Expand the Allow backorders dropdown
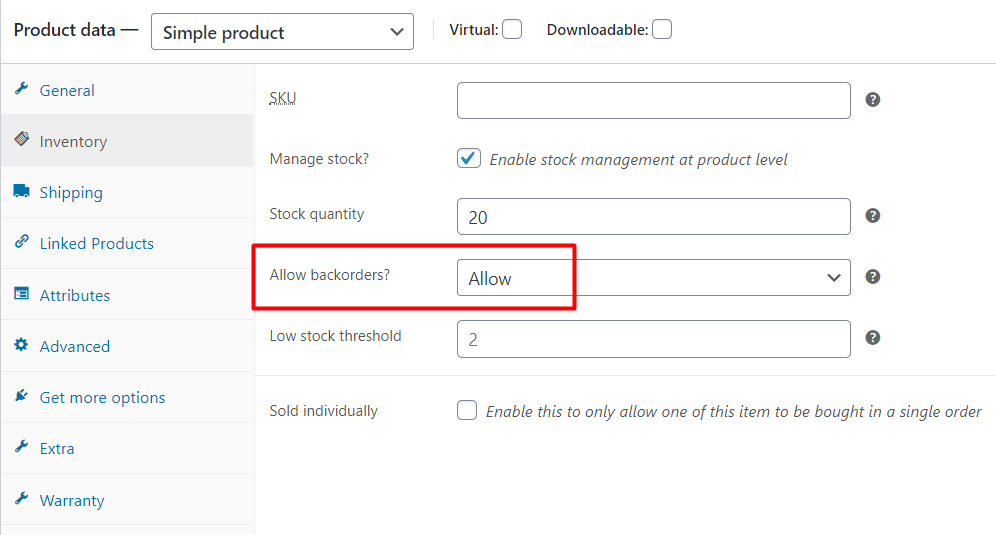This screenshot has width=996, height=535. tap(654, 278)
